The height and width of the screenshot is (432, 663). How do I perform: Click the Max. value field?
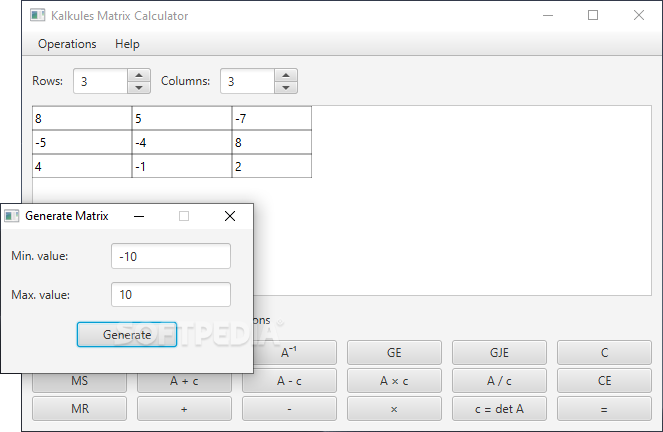click(x=171, y=295)
